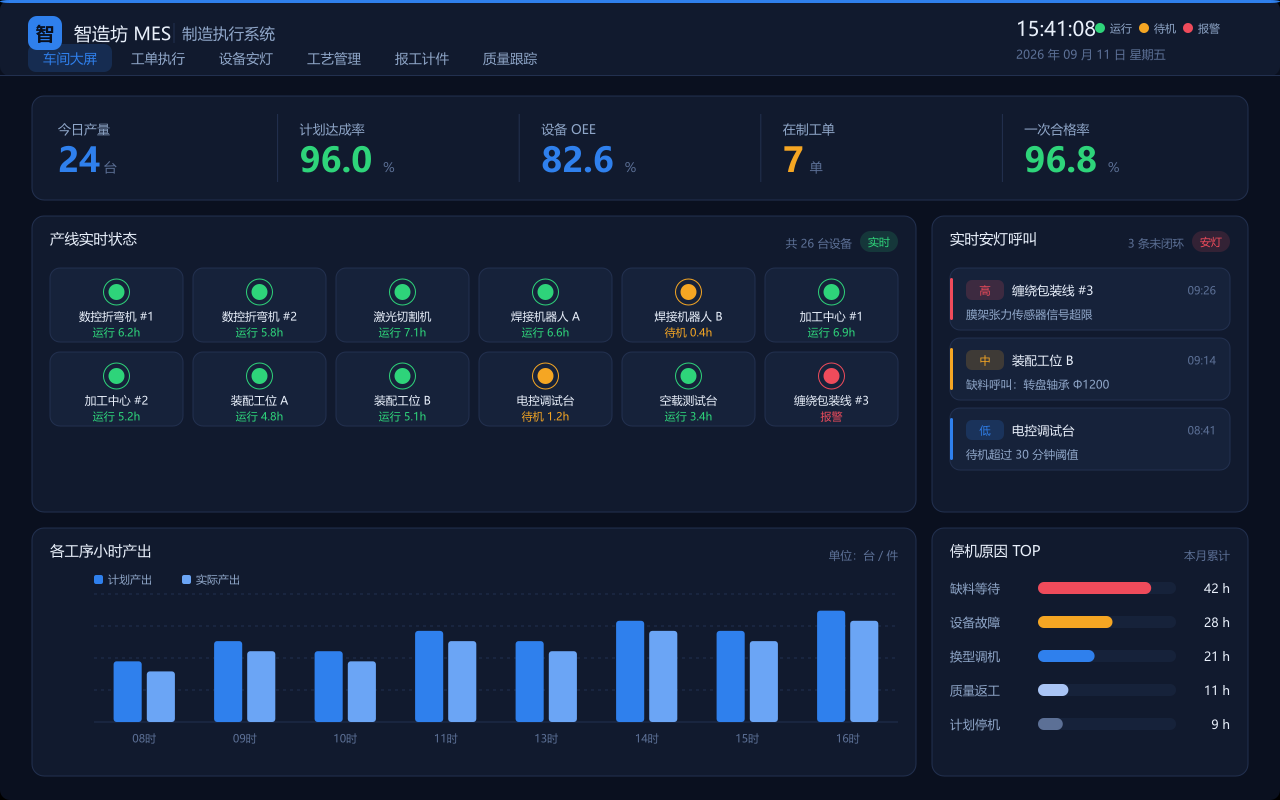Click the 装配工位 A green status icon

coord(259,376)
